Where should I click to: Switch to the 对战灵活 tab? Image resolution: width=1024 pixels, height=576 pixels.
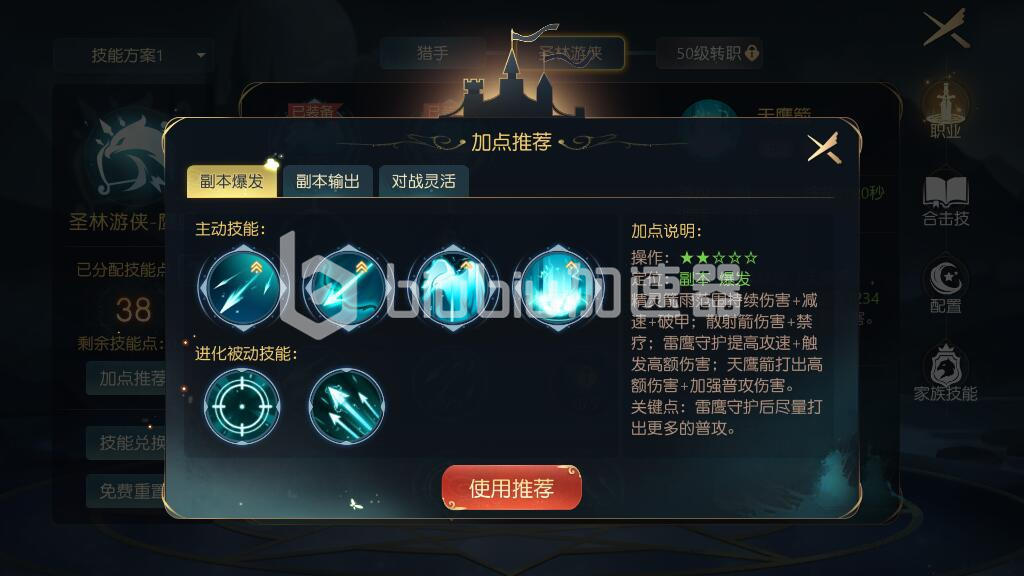point(423,181)
